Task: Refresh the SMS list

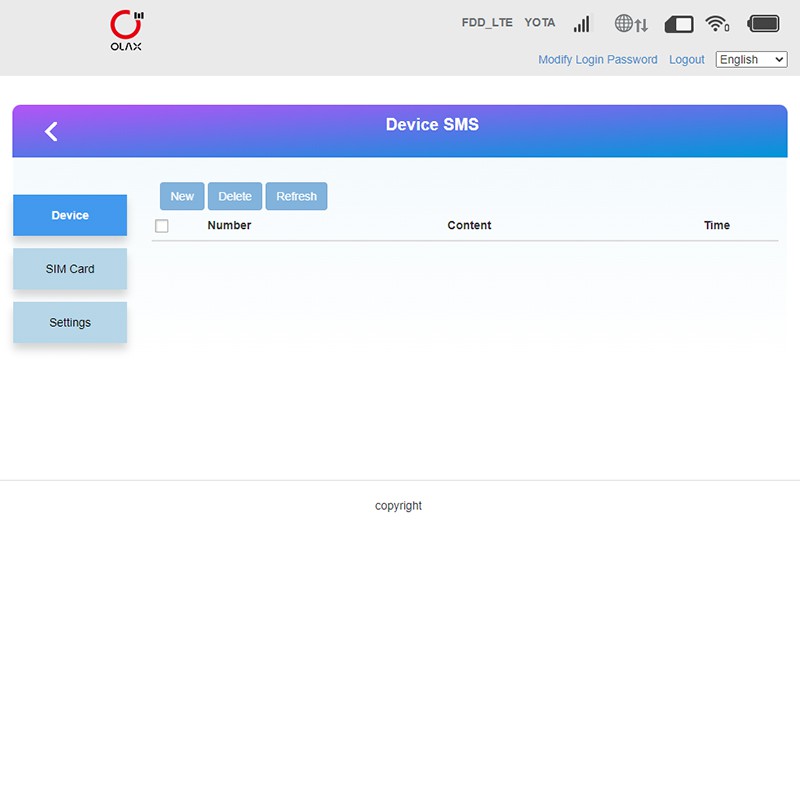Action: pos(296,196)
